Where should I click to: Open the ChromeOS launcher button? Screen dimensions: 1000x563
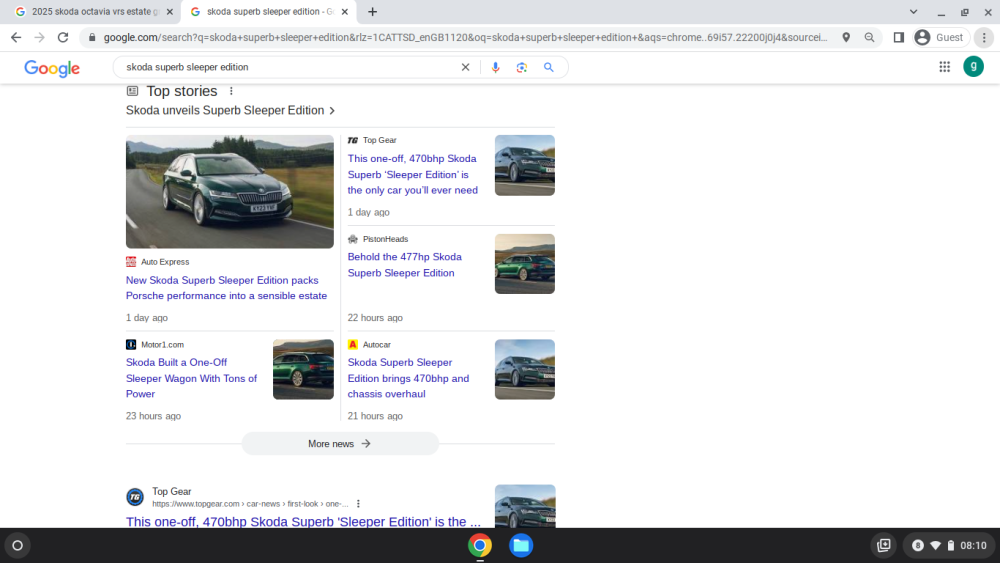coord(17,546)
